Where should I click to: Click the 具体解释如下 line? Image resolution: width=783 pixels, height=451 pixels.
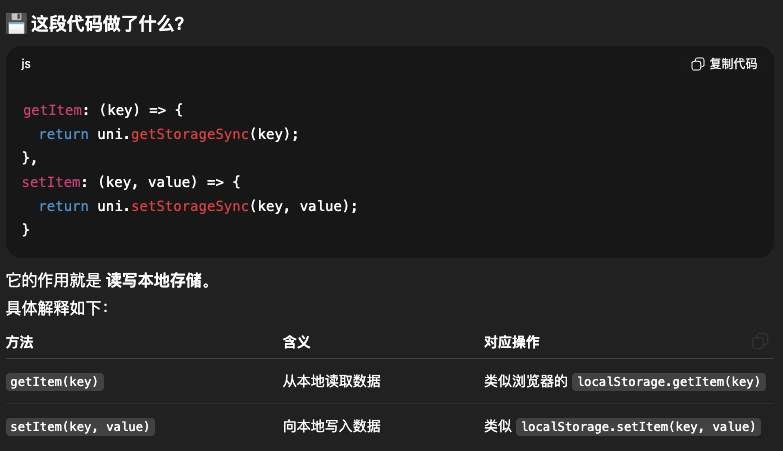57,307
